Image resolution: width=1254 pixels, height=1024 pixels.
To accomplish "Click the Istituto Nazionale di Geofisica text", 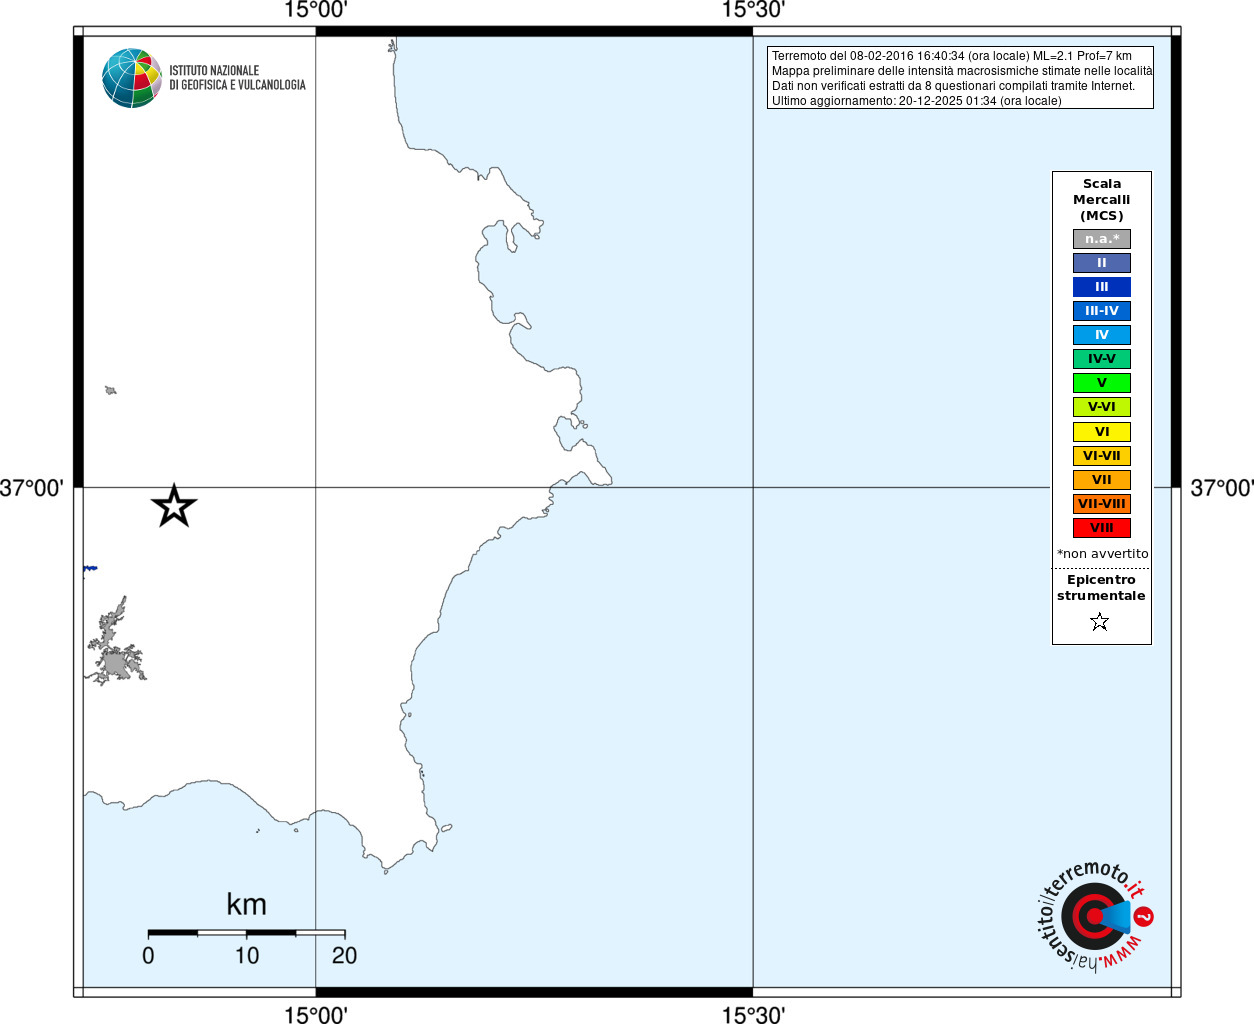I will [x=237, y=78].
